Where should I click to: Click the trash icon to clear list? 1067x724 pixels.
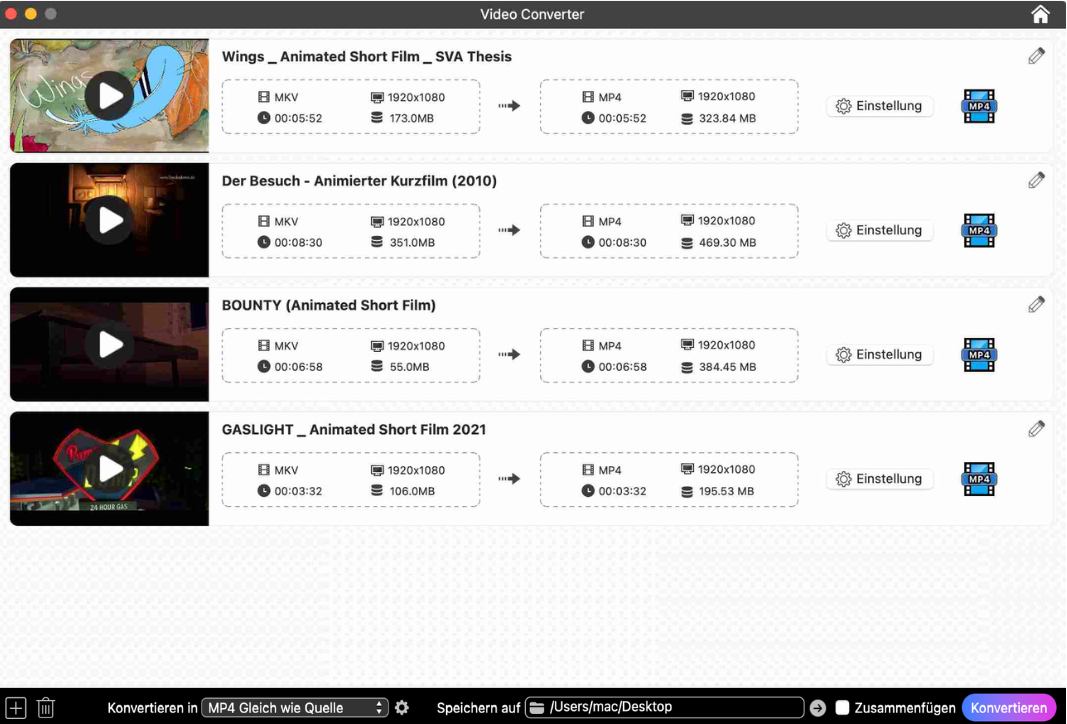click(45, 706)
